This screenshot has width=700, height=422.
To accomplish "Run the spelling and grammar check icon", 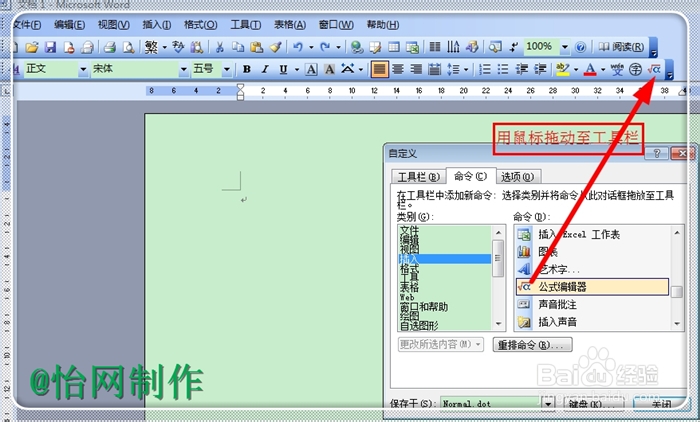I will pyautogui.click(x=178, y=47).
